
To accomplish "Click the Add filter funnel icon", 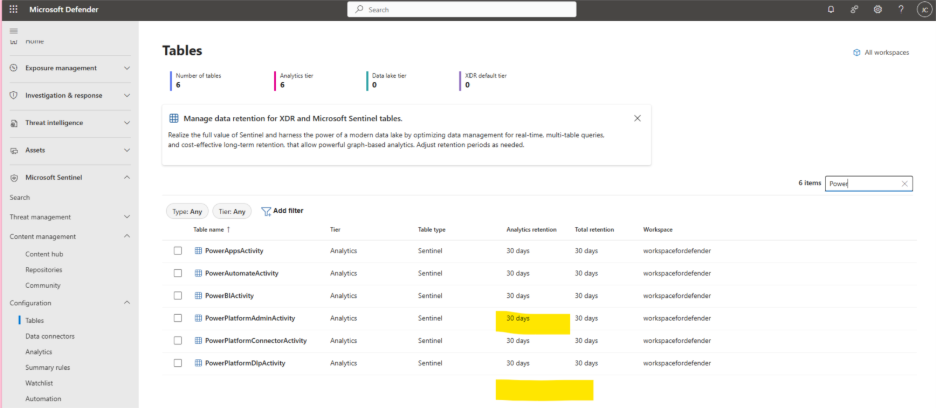I will 266,211.
